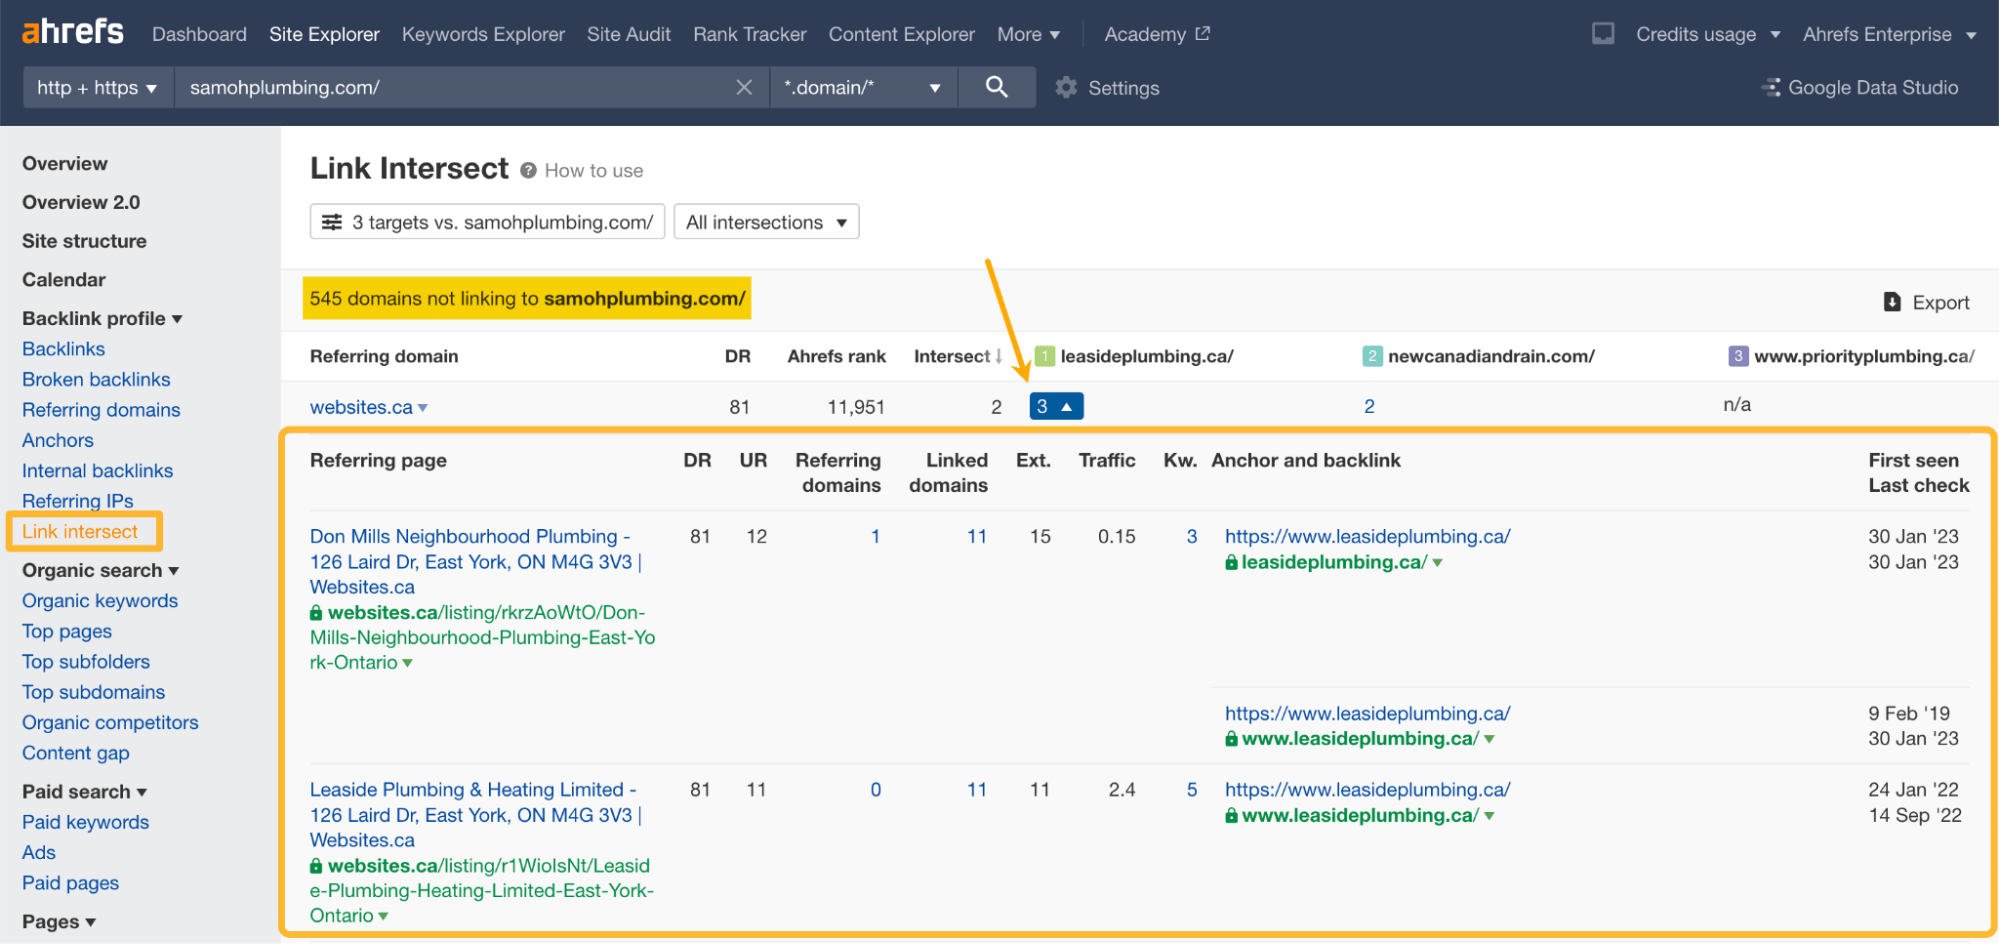Open Referring IPs report
This screenshot has height=944, width=1999.
77,501
